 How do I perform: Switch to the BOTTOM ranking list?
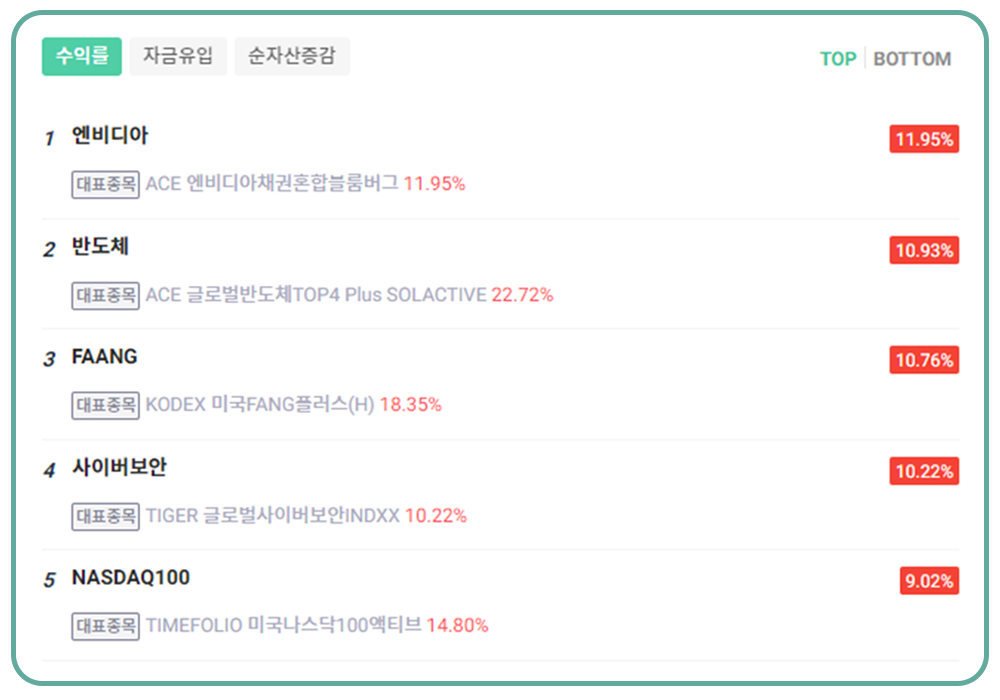click(912, 59)
